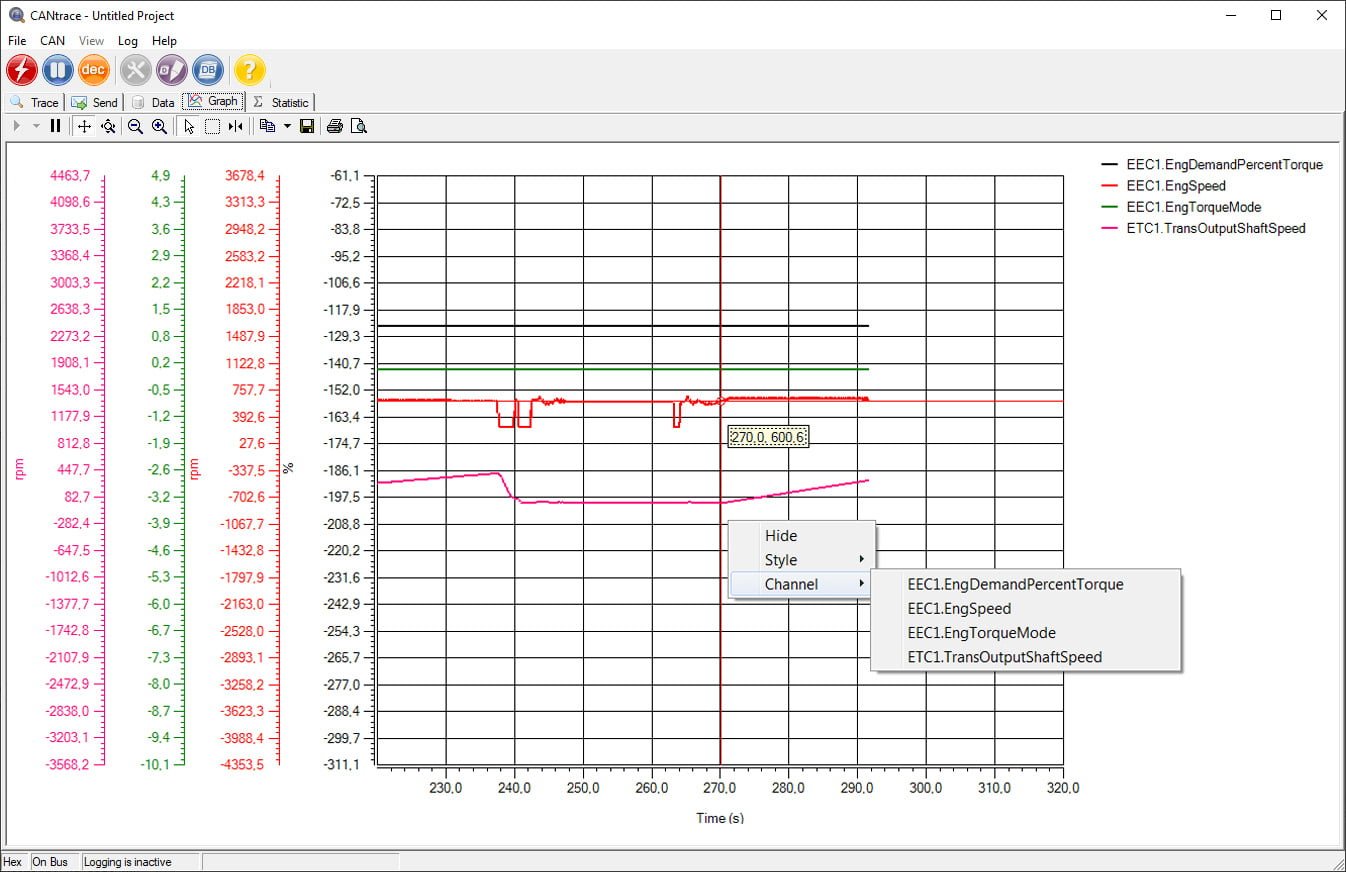
Task: Click the zoom out magnifier icon
Action: (135, 126)
